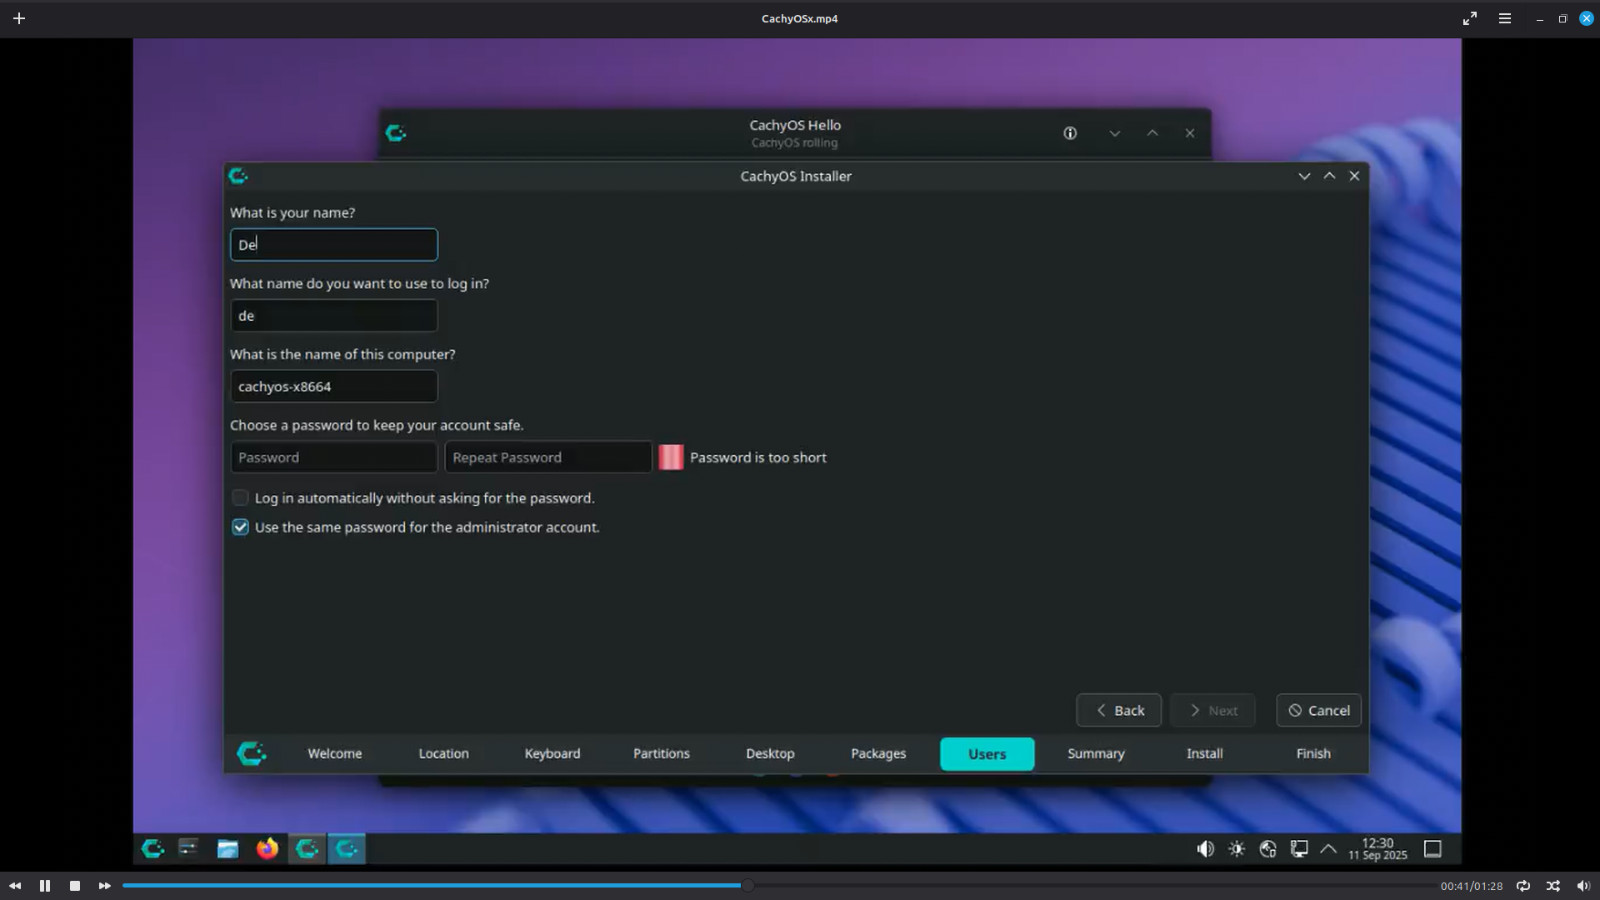
Task: Maximize the CachyOS Installer window
Action: (1329, 176)
